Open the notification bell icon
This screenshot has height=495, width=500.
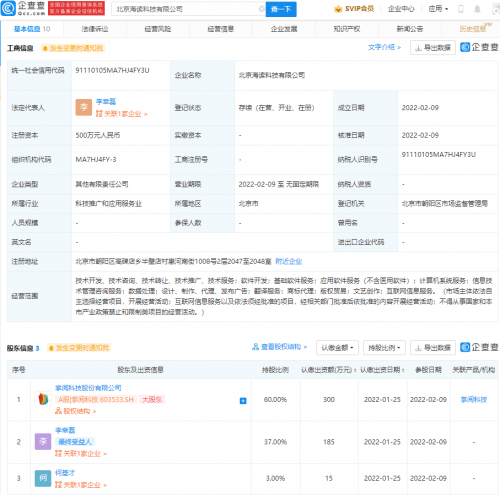point(477,9)
